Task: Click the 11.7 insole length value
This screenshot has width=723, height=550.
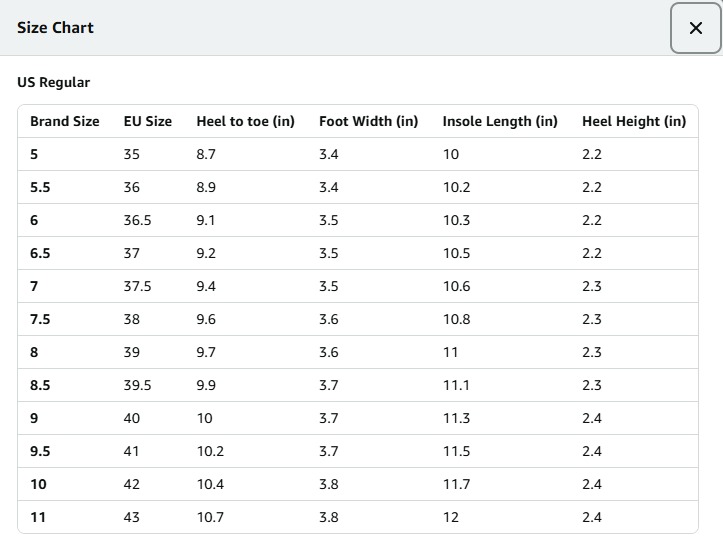Action: coord(456,484)
